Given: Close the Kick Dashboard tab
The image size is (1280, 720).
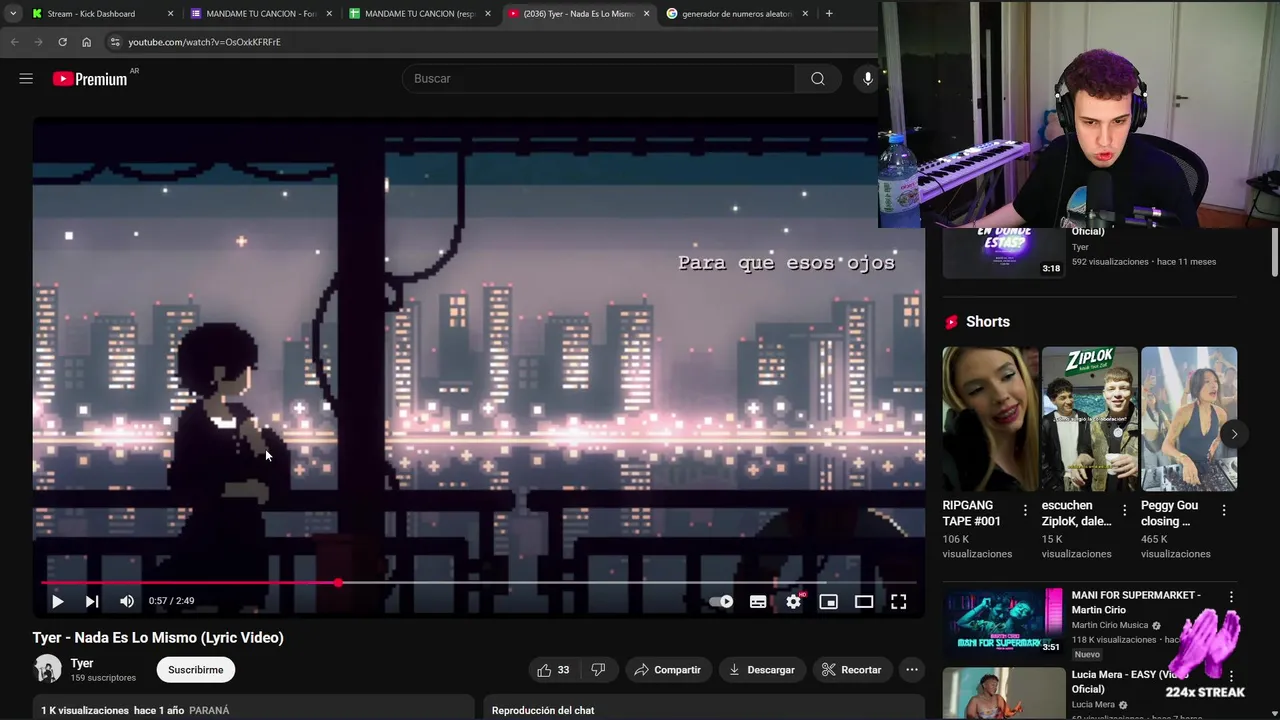Looking at the screenshot, I should coord(170,14).
